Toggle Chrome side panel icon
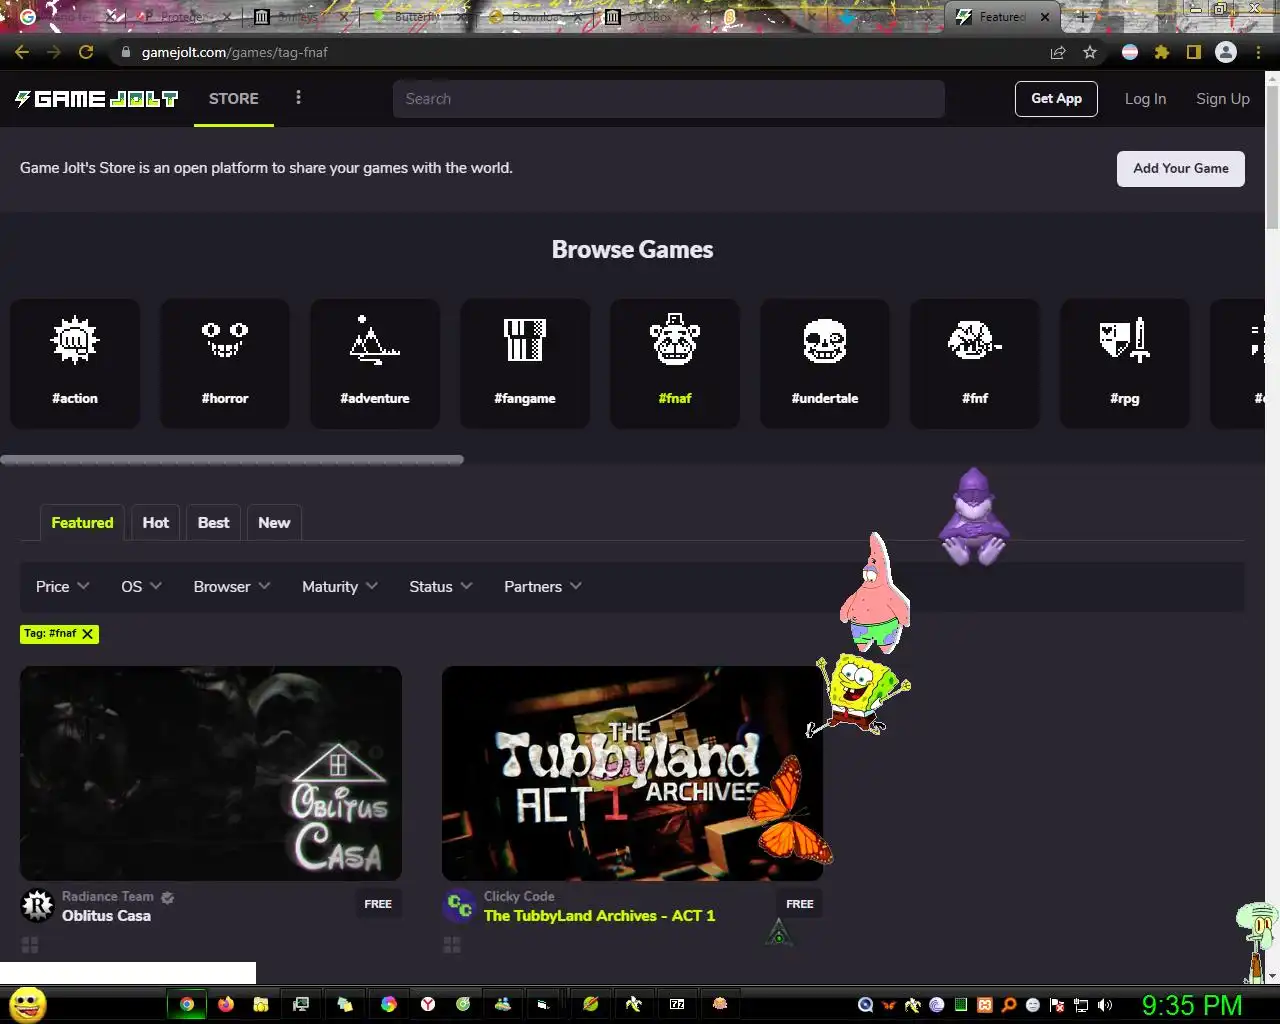The image size is (1280, 1024). click(1193, 52)
